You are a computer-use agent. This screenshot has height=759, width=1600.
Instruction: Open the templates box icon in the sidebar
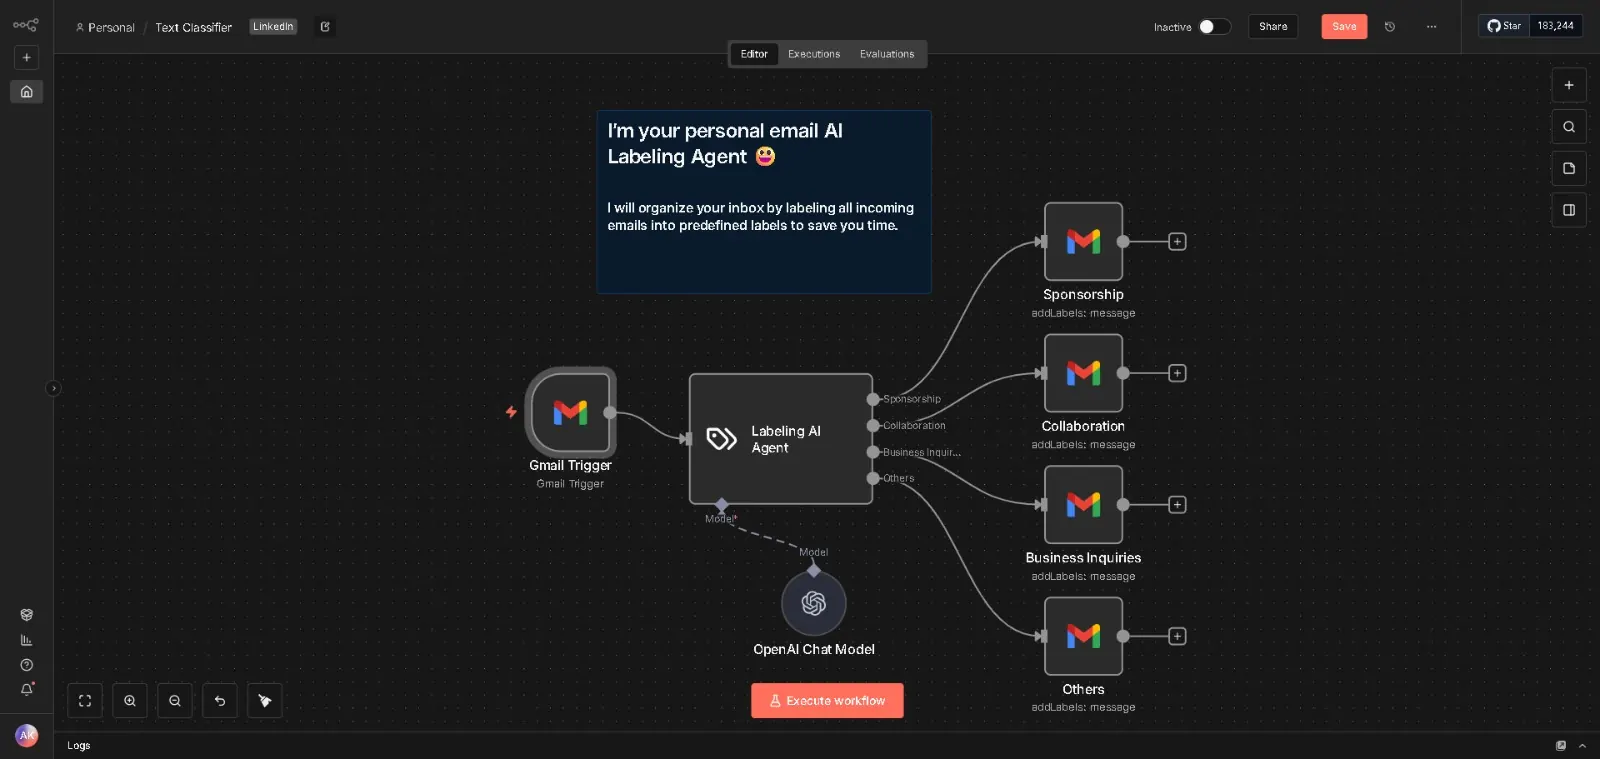pyautogui.click(x=27, y=615)
